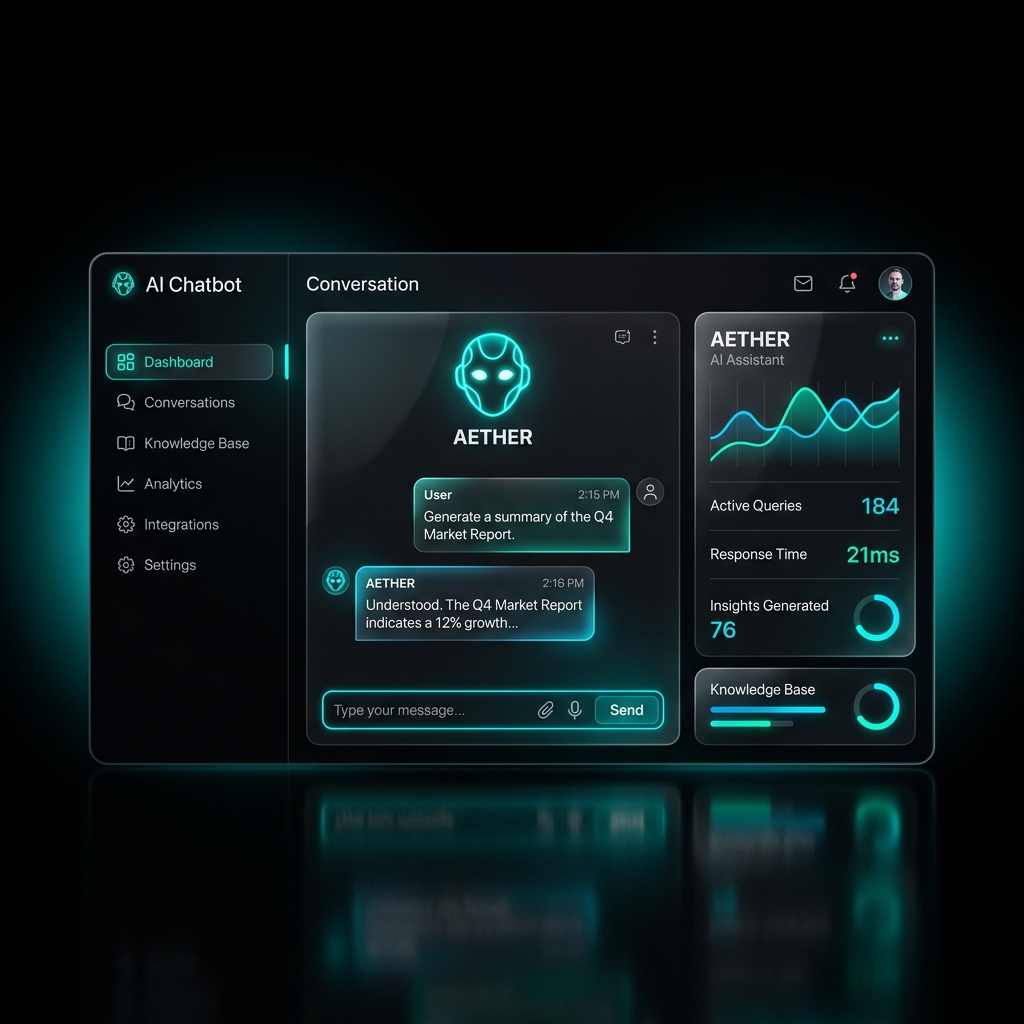Open the mail envelope icon in header
The height and width of the screenshot is (1024, 1024).
tap(803, 283)
